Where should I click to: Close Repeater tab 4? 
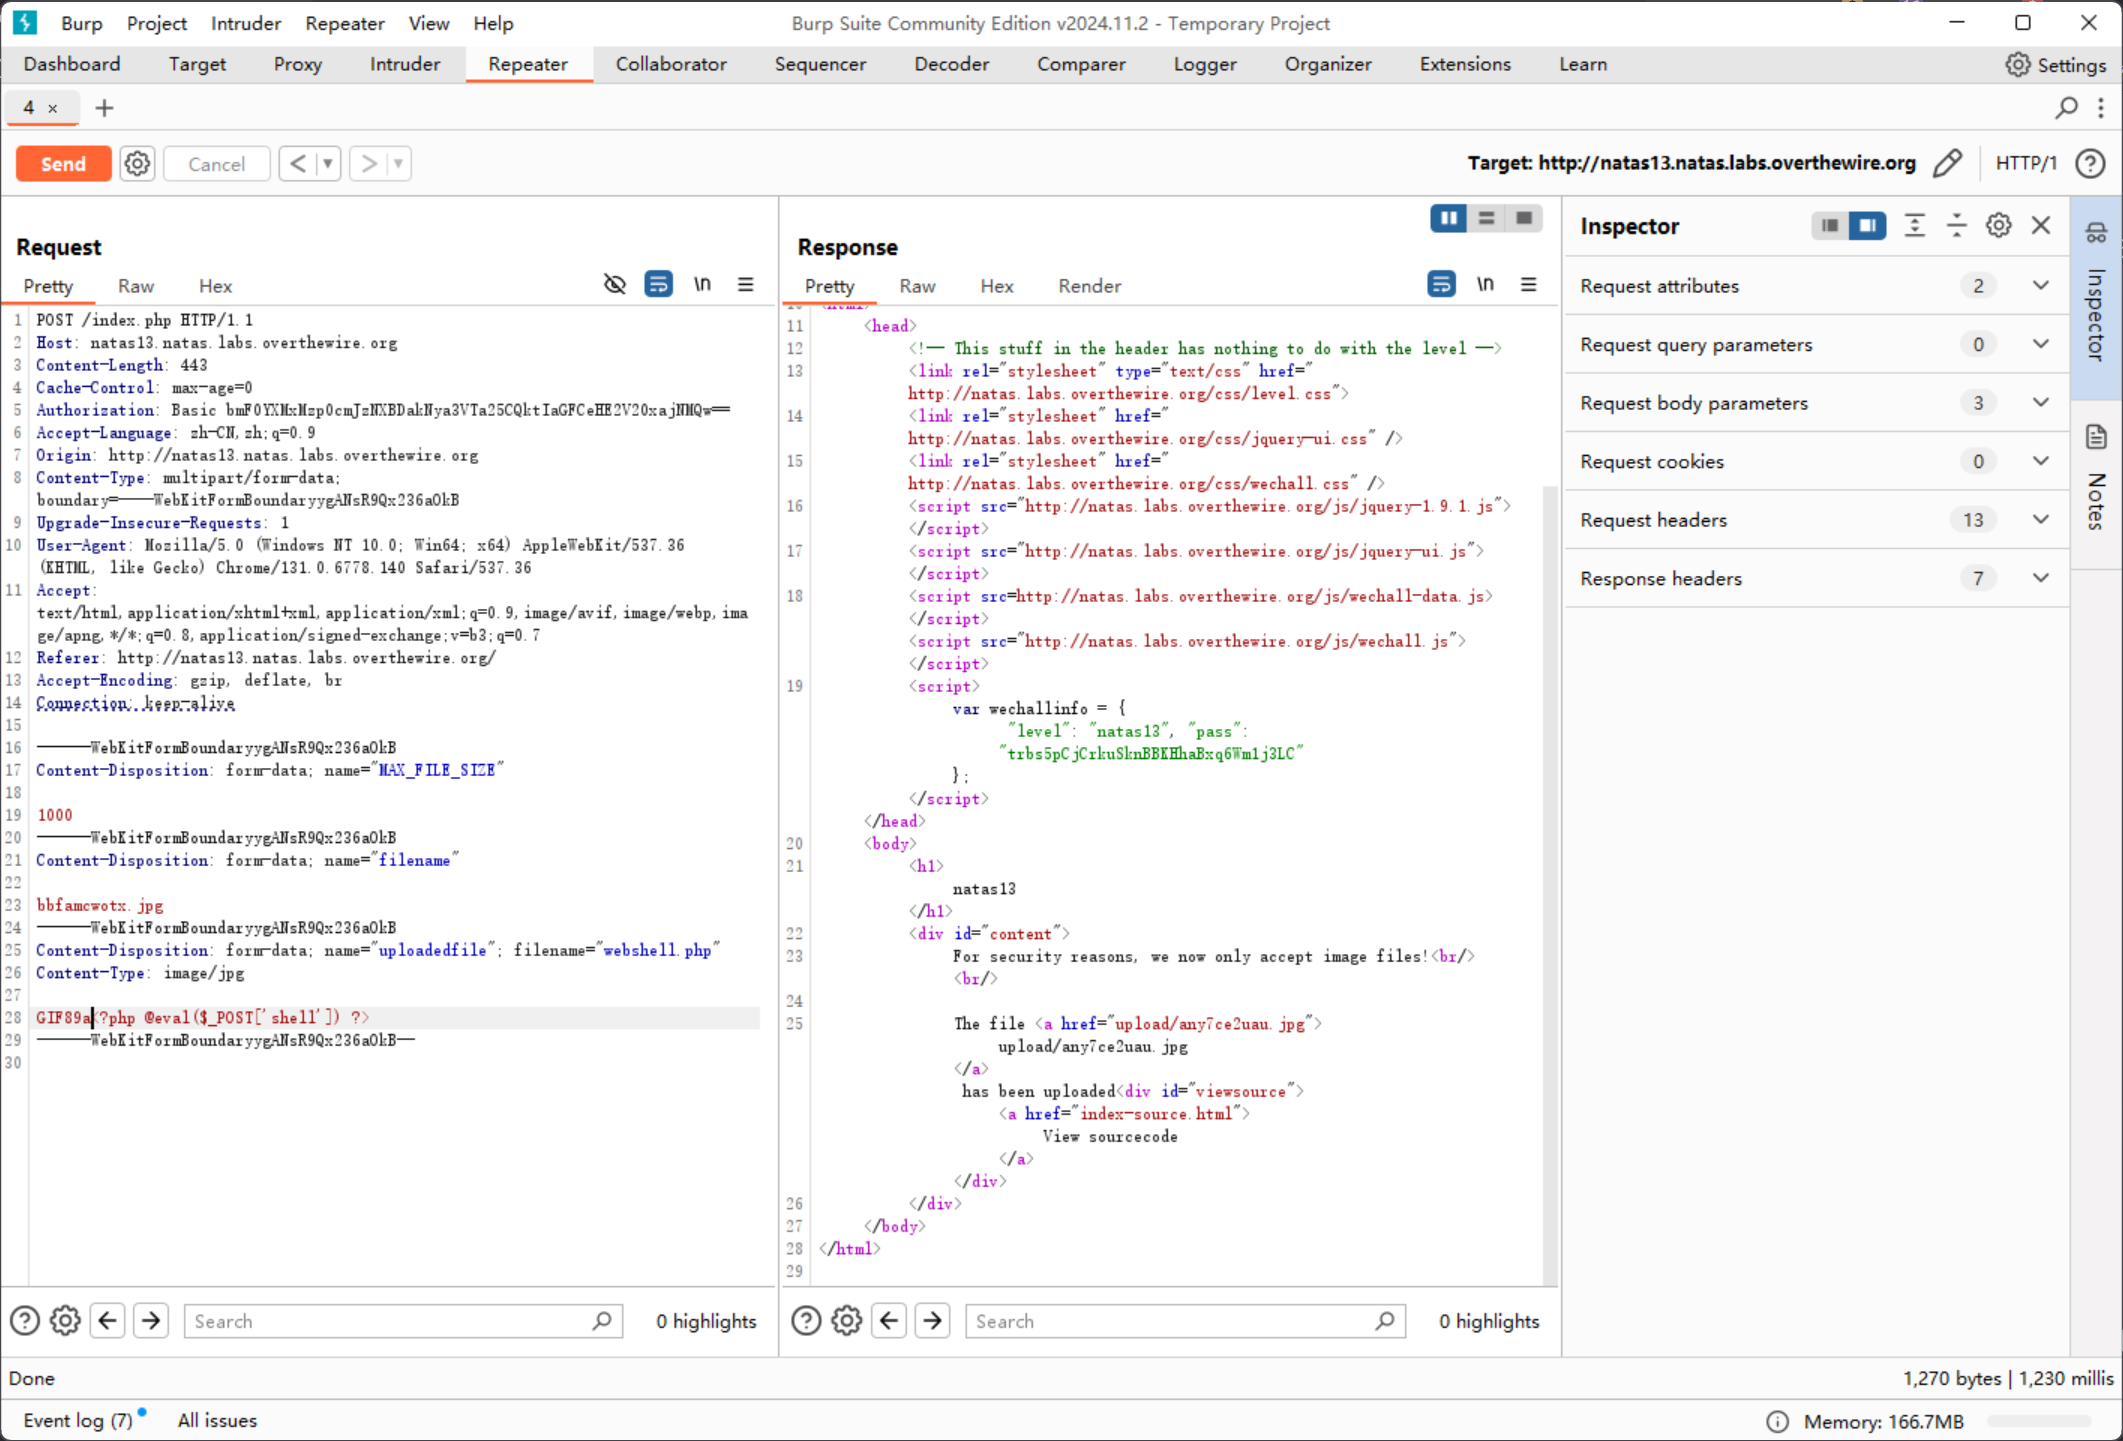[53, 108]
